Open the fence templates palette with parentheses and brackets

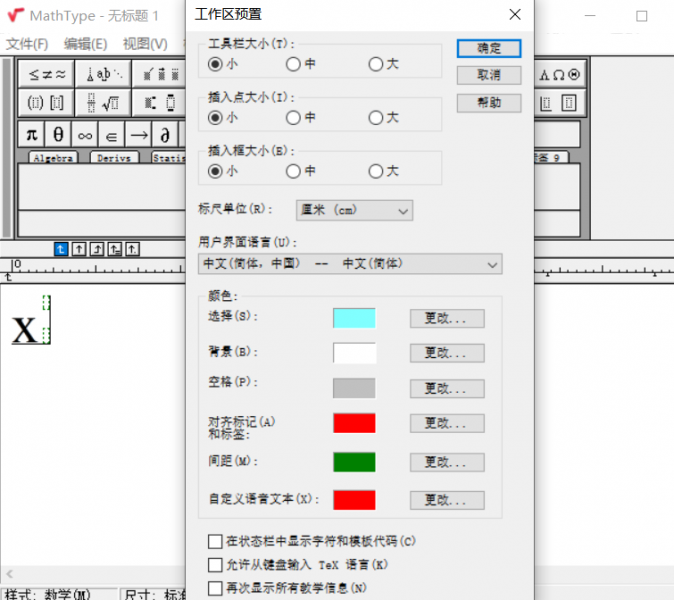coord(46,103)
